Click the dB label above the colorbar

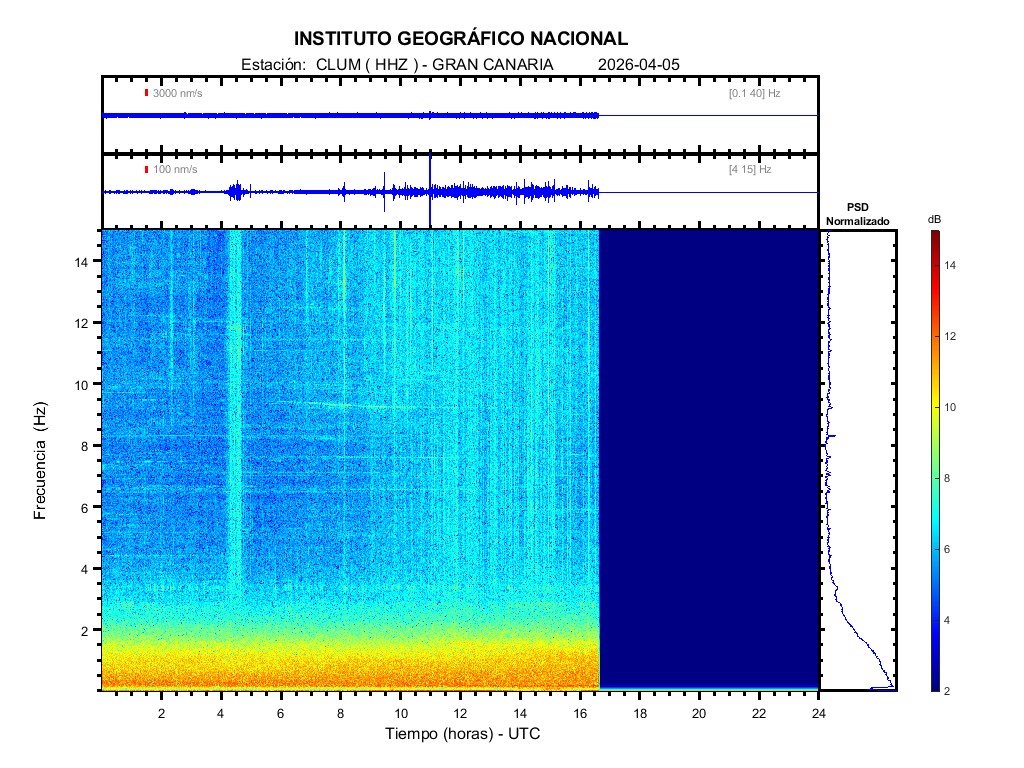click(934, 218)
